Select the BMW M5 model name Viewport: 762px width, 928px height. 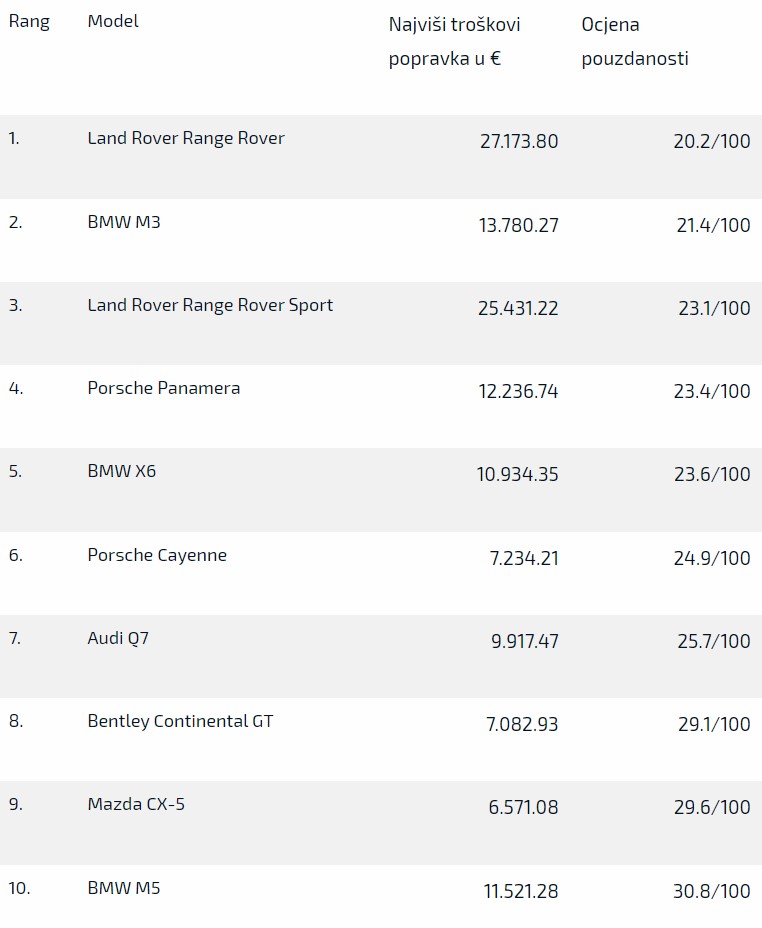124,888
